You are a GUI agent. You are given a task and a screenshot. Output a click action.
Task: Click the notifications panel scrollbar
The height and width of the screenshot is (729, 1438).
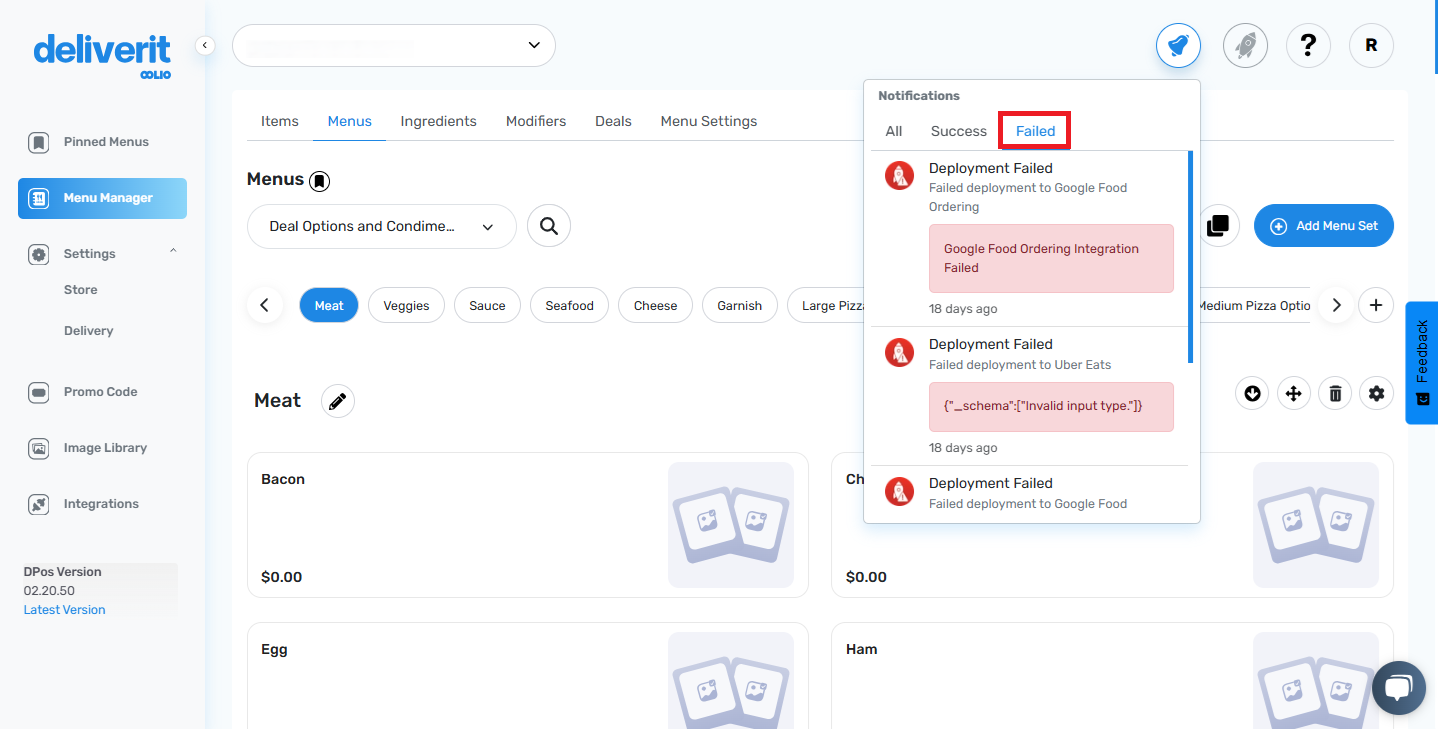click(x=1190, y=257)
